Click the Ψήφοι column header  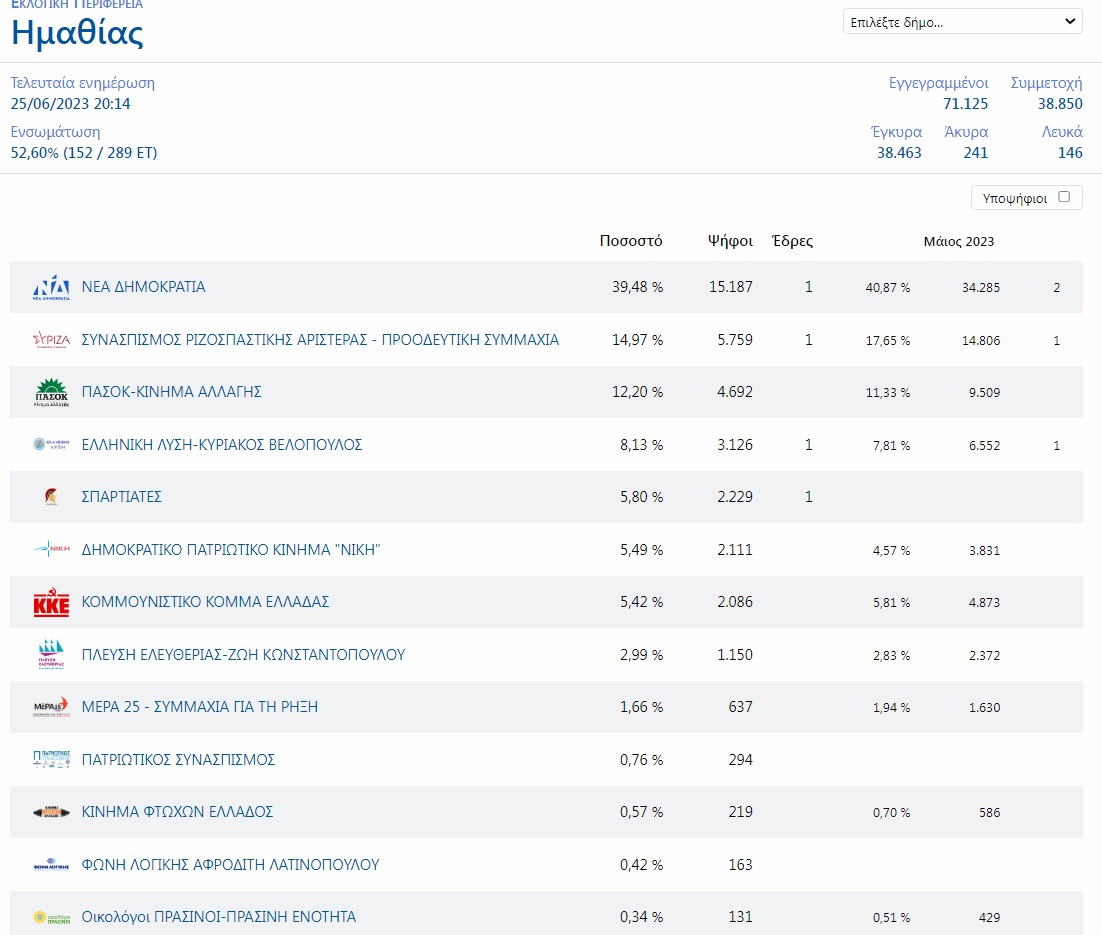click(x=729, y=241)
